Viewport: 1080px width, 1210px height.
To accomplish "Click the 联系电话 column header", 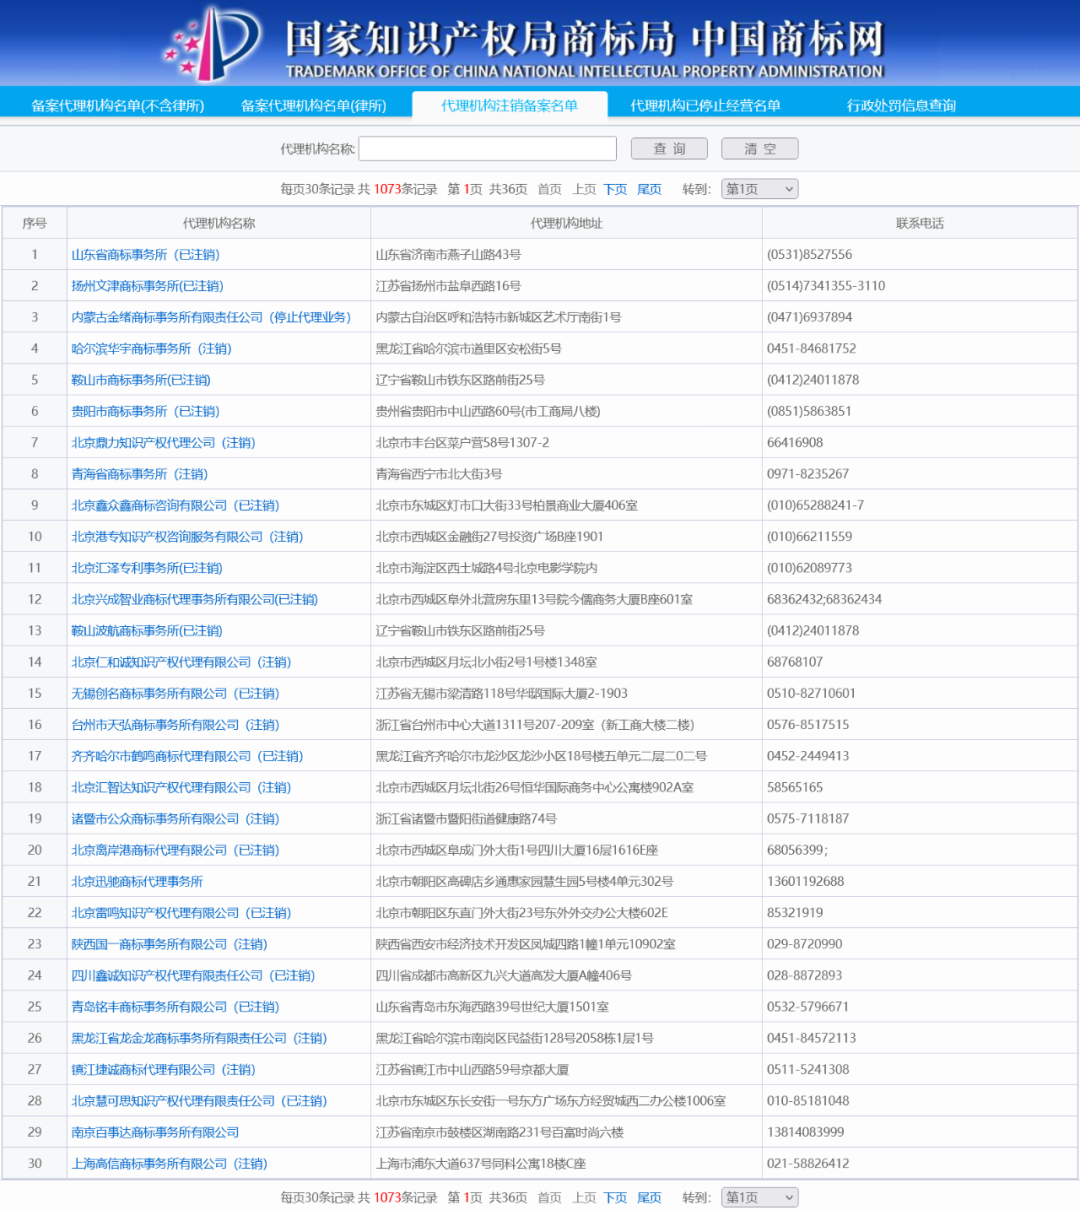I will pyautogui.click(x=920, y=223).
